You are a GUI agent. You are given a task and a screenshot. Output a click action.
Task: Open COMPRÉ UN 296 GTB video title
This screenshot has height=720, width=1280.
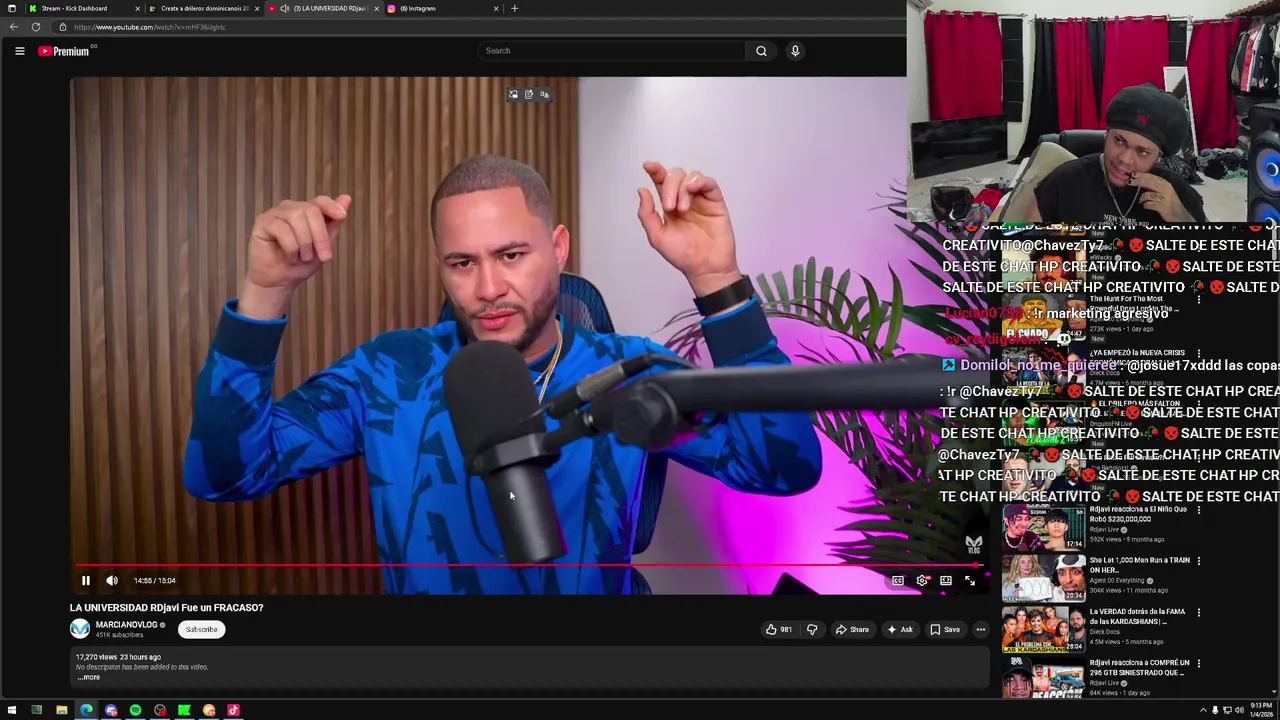click(x=1139, y=667)
